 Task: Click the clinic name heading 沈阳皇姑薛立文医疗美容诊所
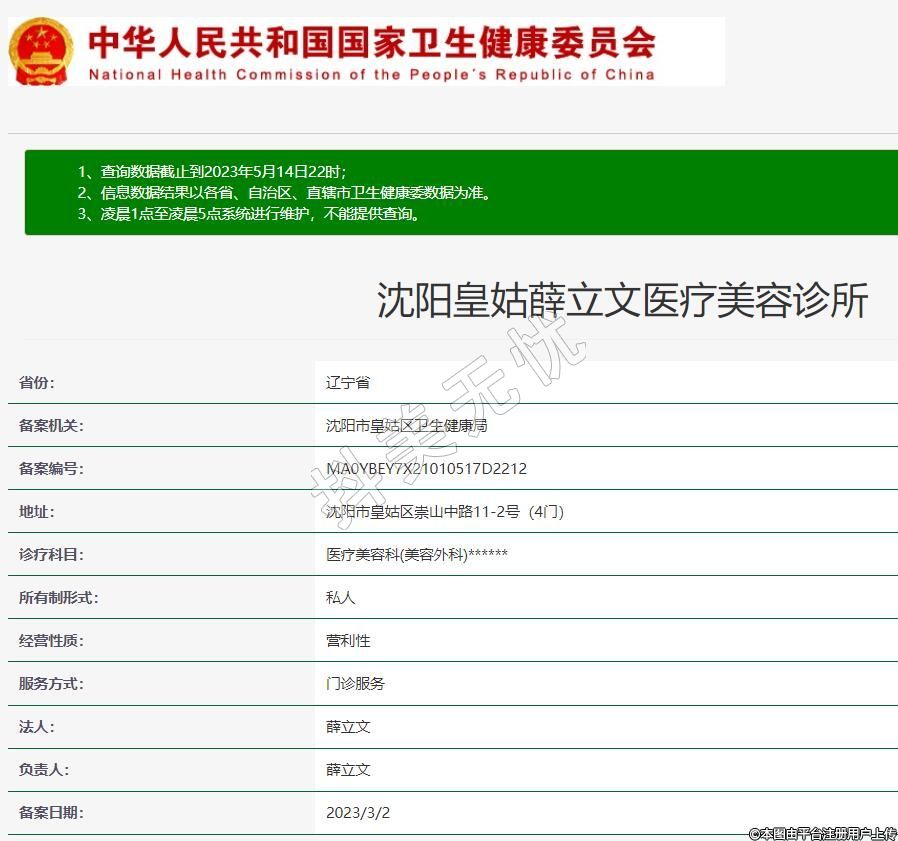622,301
